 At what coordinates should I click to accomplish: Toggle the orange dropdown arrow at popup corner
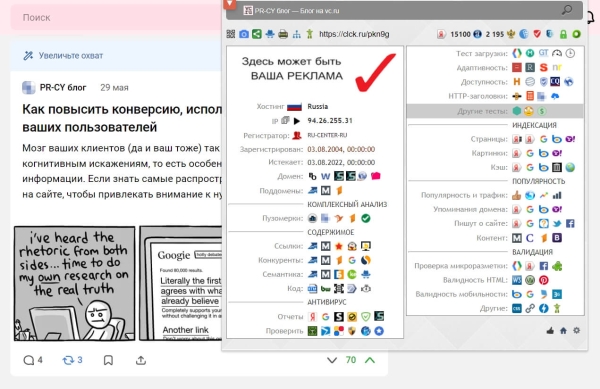[230, 4]
